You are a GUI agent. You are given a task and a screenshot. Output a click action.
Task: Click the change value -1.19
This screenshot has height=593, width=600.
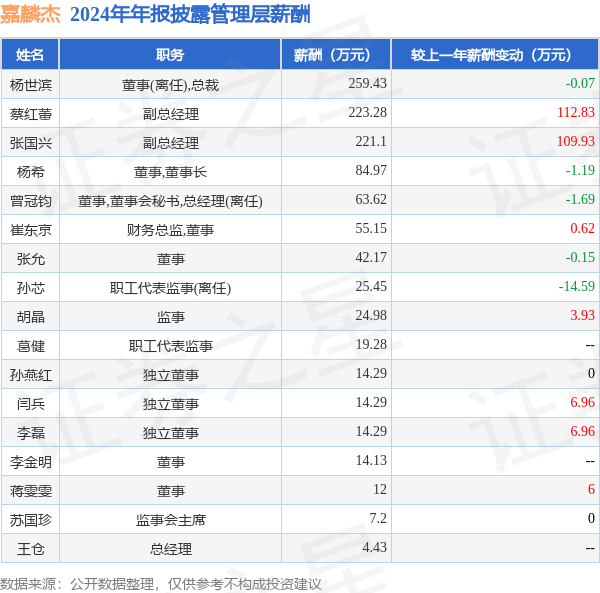[x=580, y=170]
